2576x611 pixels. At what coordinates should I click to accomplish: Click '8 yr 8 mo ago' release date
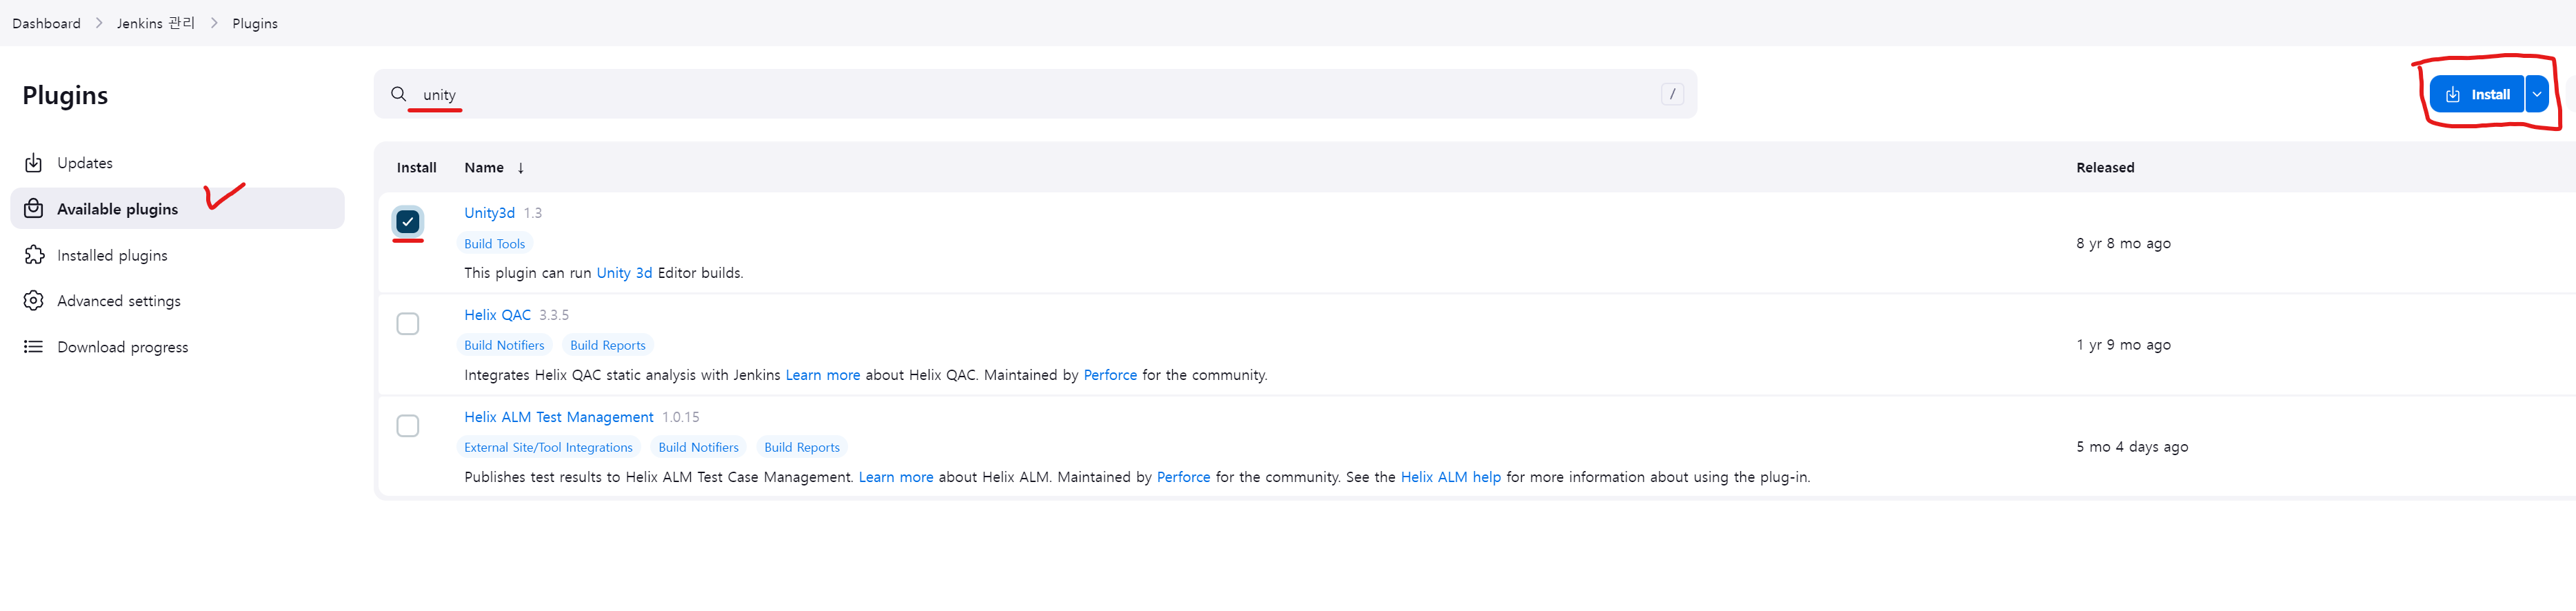(2123, 243)
